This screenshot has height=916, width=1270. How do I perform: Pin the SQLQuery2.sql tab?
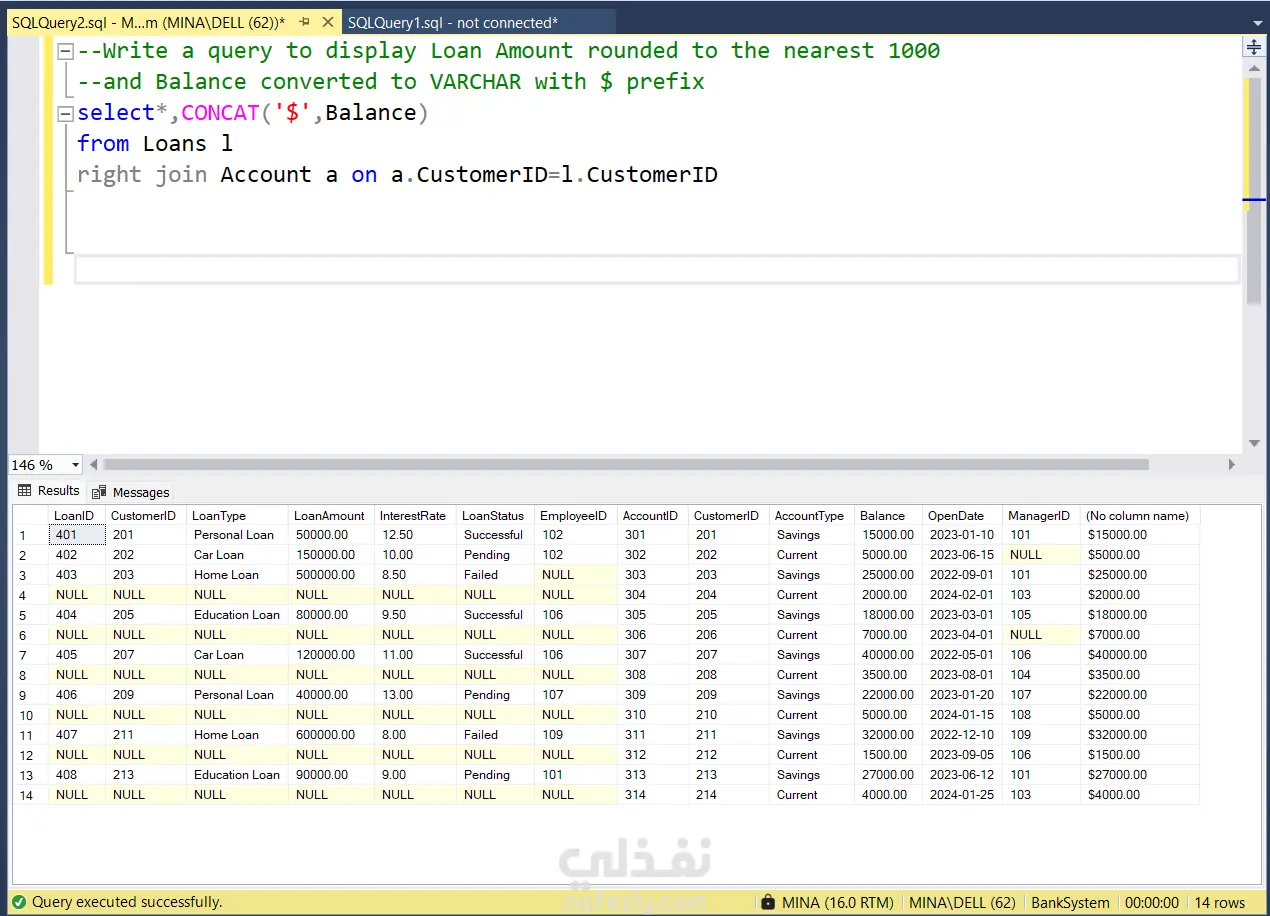302,22
